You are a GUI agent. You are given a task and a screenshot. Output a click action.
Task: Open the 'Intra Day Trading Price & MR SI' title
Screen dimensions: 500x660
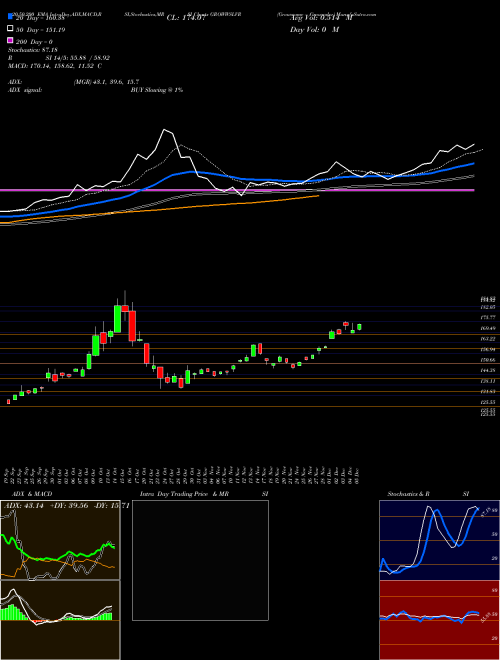click(204, 494)
